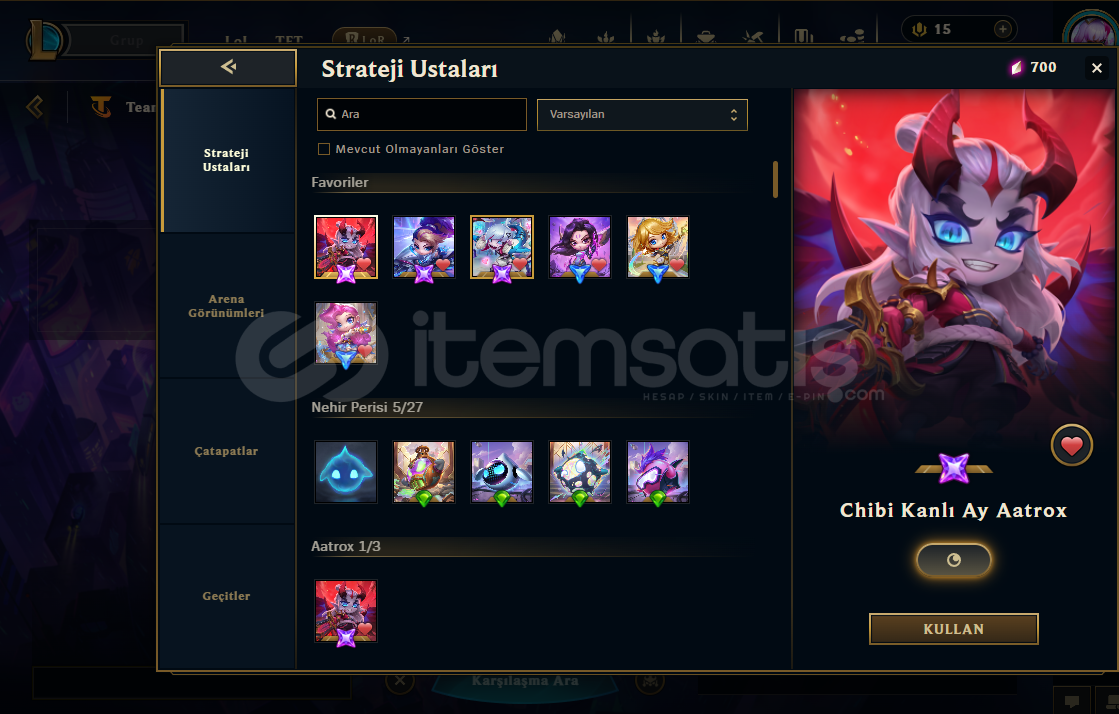Select the Chibi Aatrox thumbnail under Aatrox 1/3
The width and height of the screenshot is (1119, 714).
(345, 610)
